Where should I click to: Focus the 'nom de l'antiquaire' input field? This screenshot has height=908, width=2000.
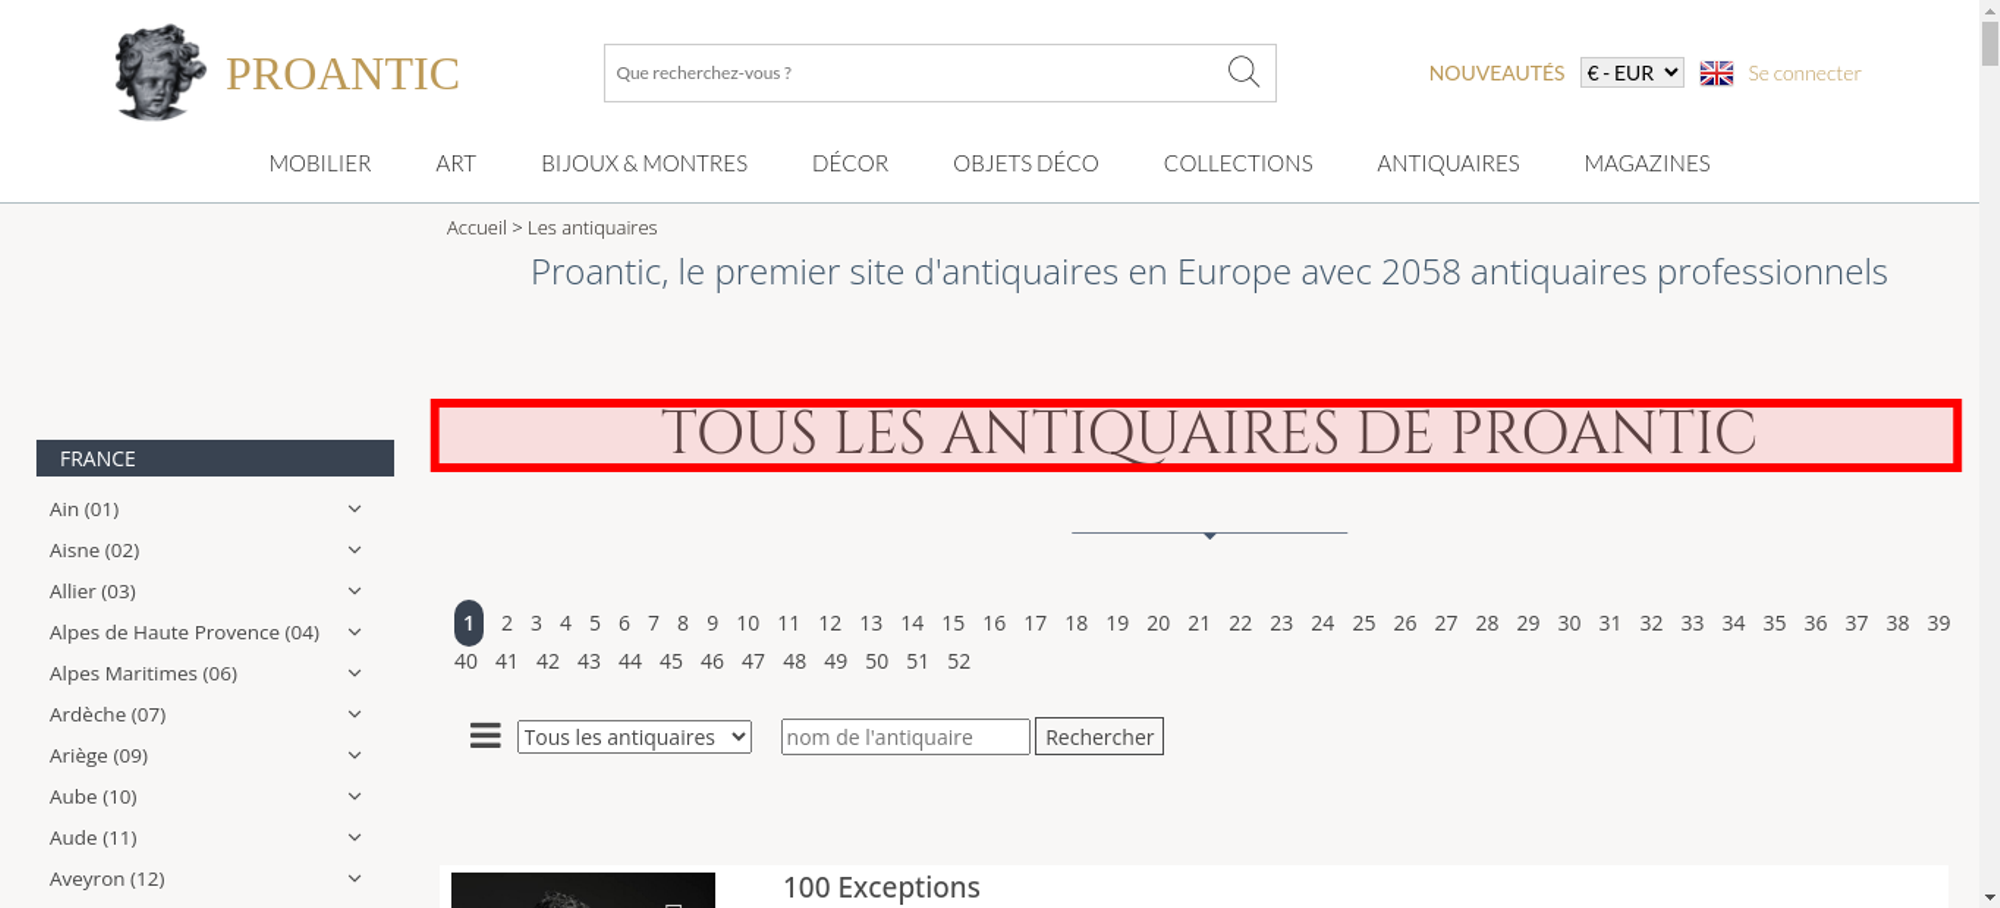[904, 737]
